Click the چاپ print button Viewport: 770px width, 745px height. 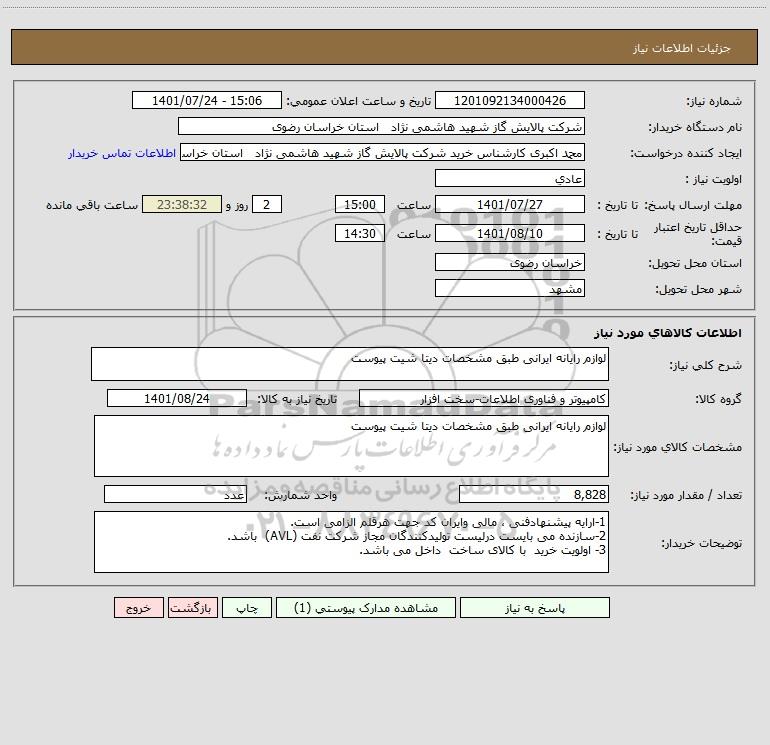[247, 607]
